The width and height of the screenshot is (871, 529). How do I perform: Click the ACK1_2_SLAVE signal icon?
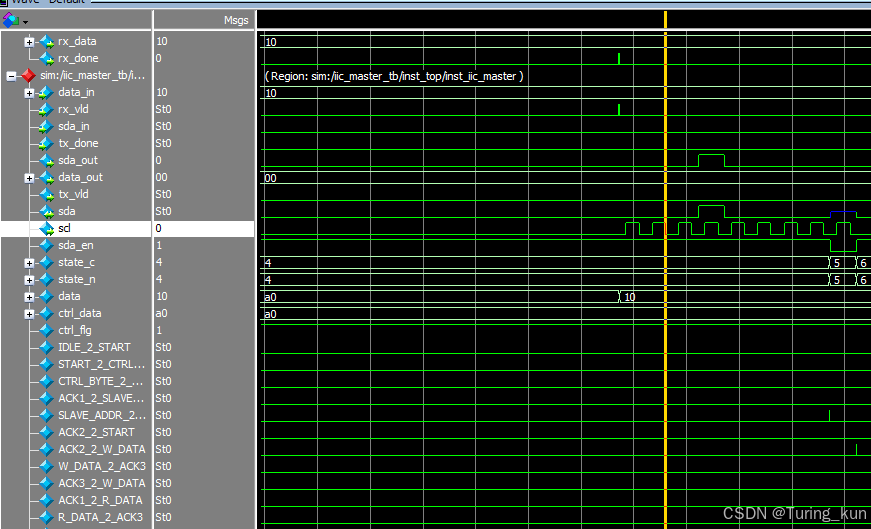coord(47,398)
